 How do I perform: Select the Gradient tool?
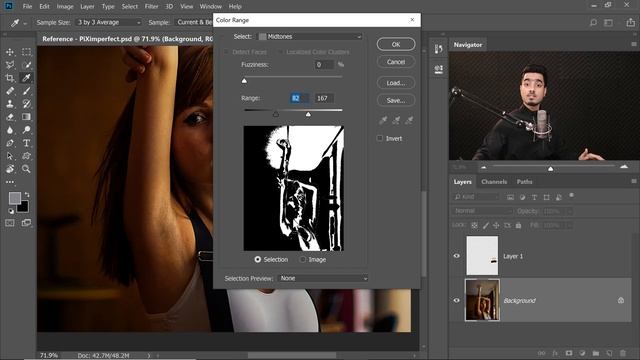click(x=26, y=117)
